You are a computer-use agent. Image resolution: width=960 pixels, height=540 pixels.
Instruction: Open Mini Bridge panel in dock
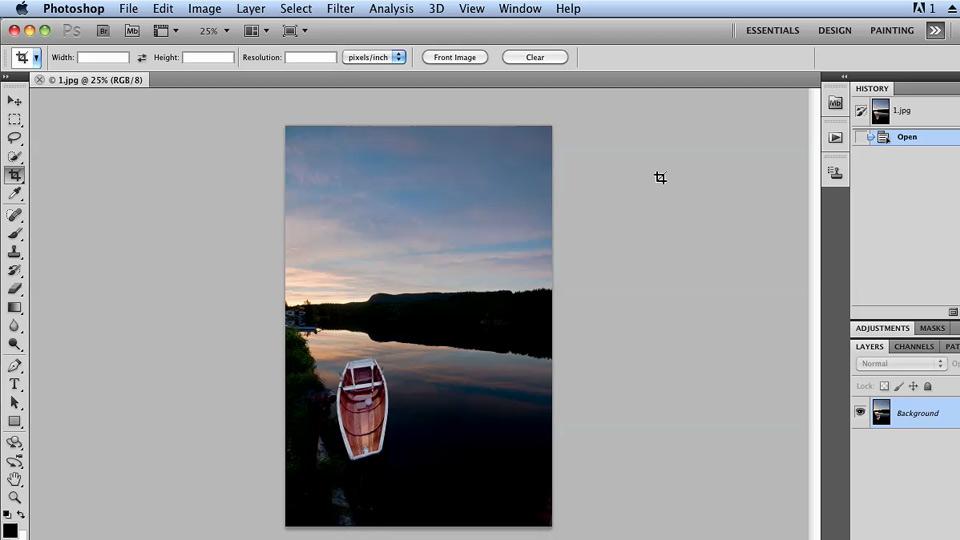[835, 103]
